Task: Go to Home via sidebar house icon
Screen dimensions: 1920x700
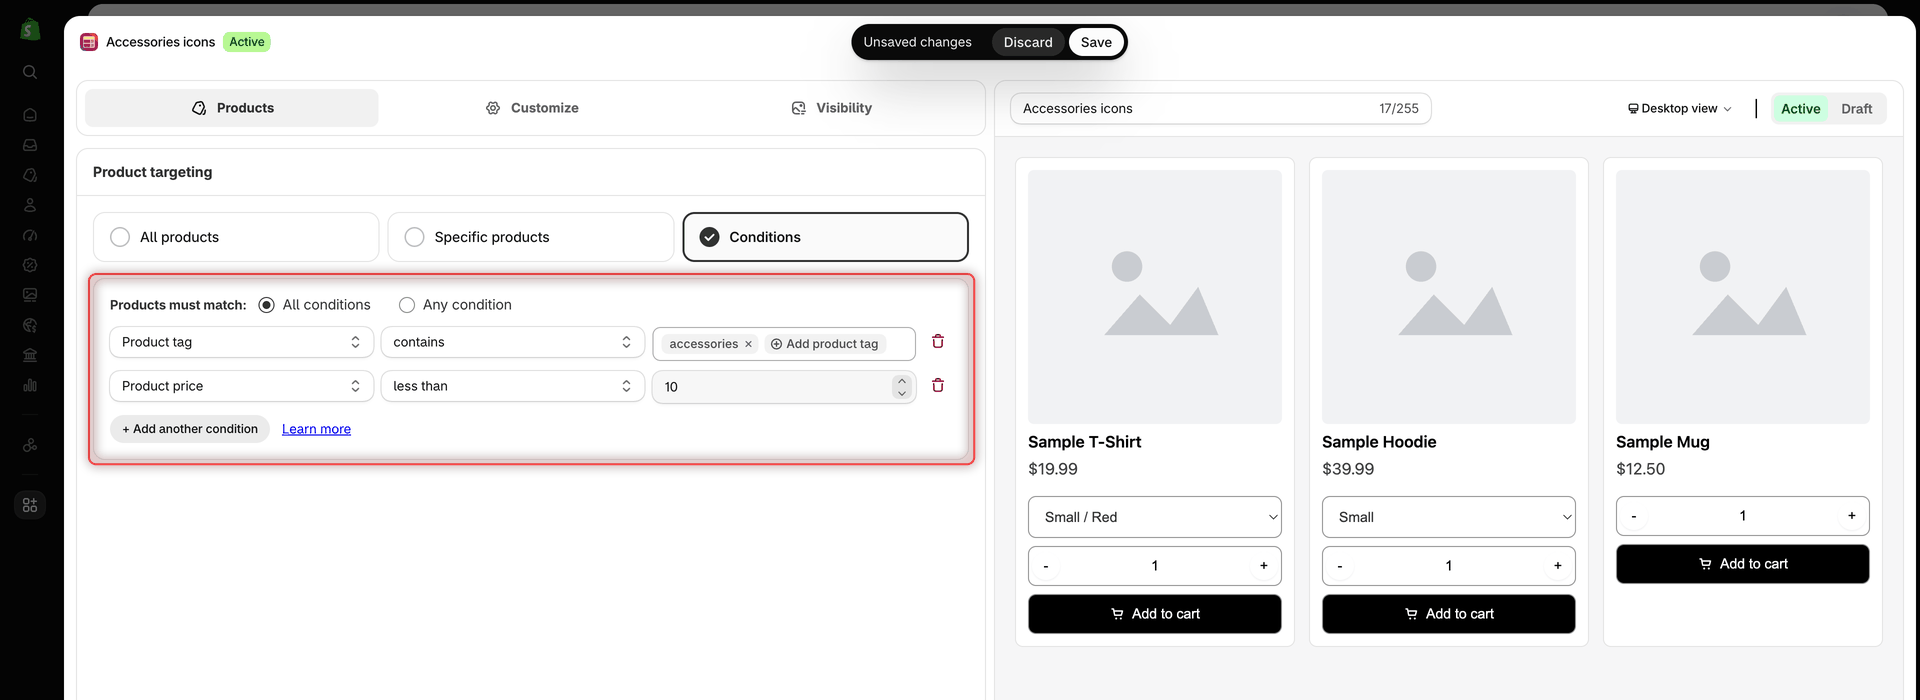Action: [x=30, y=115]
